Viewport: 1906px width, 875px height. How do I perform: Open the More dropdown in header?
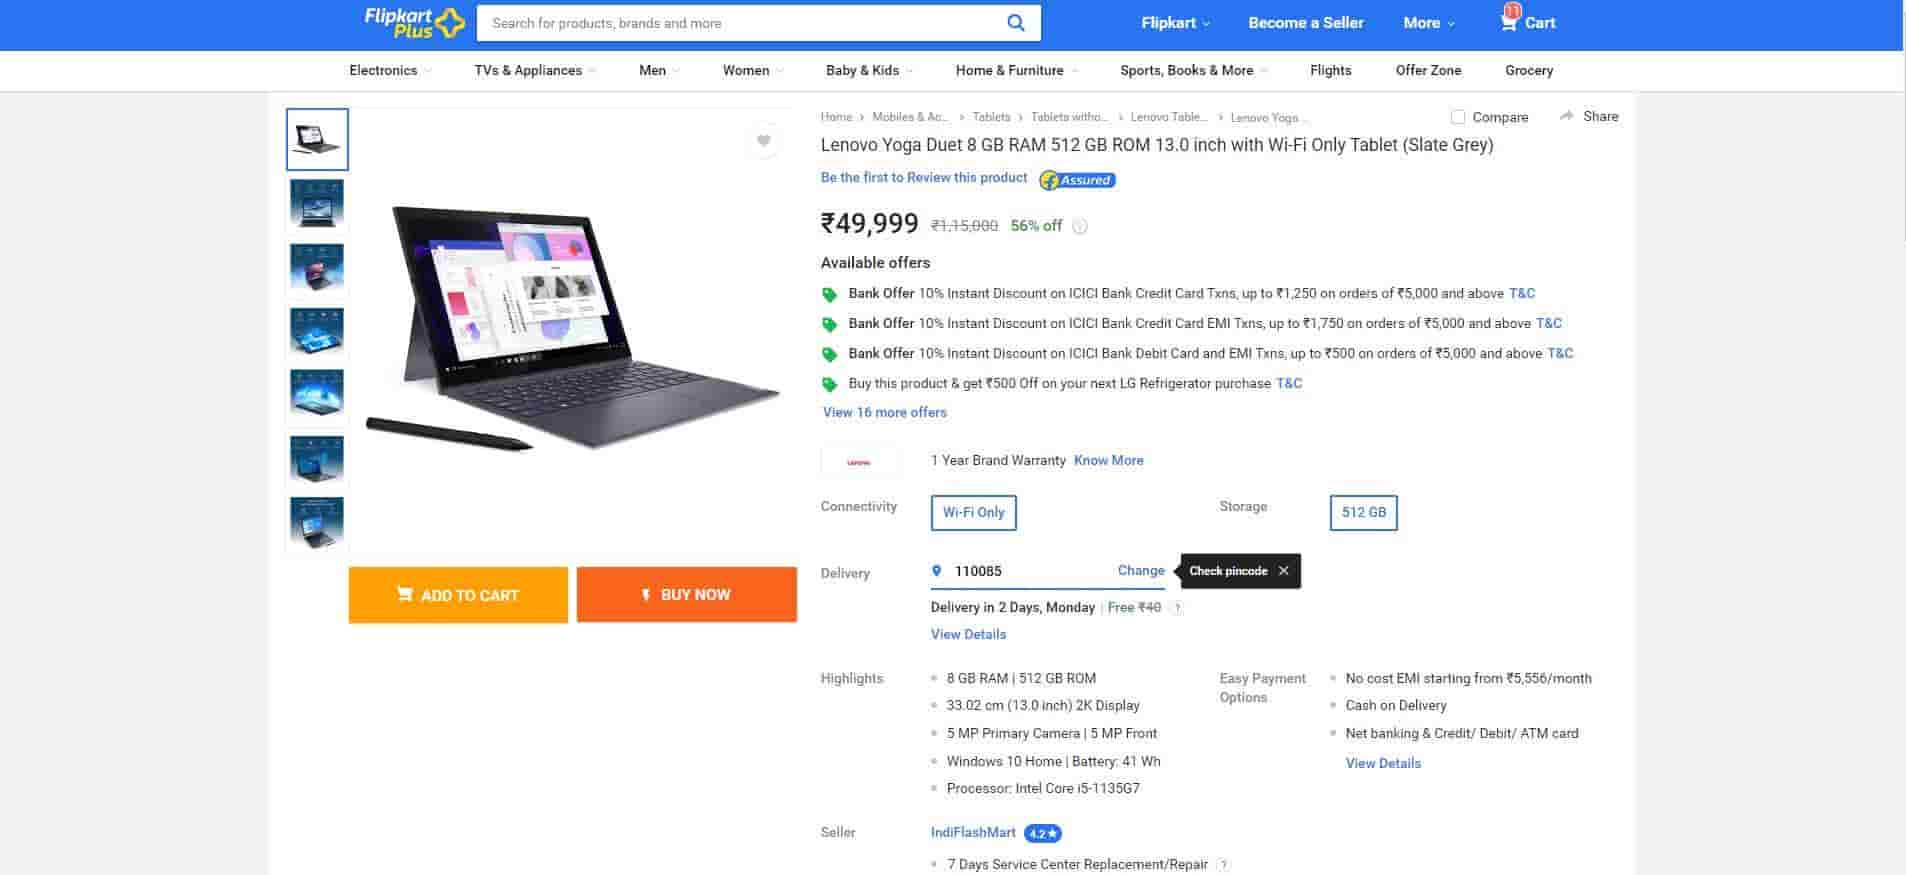(1428, 23)
